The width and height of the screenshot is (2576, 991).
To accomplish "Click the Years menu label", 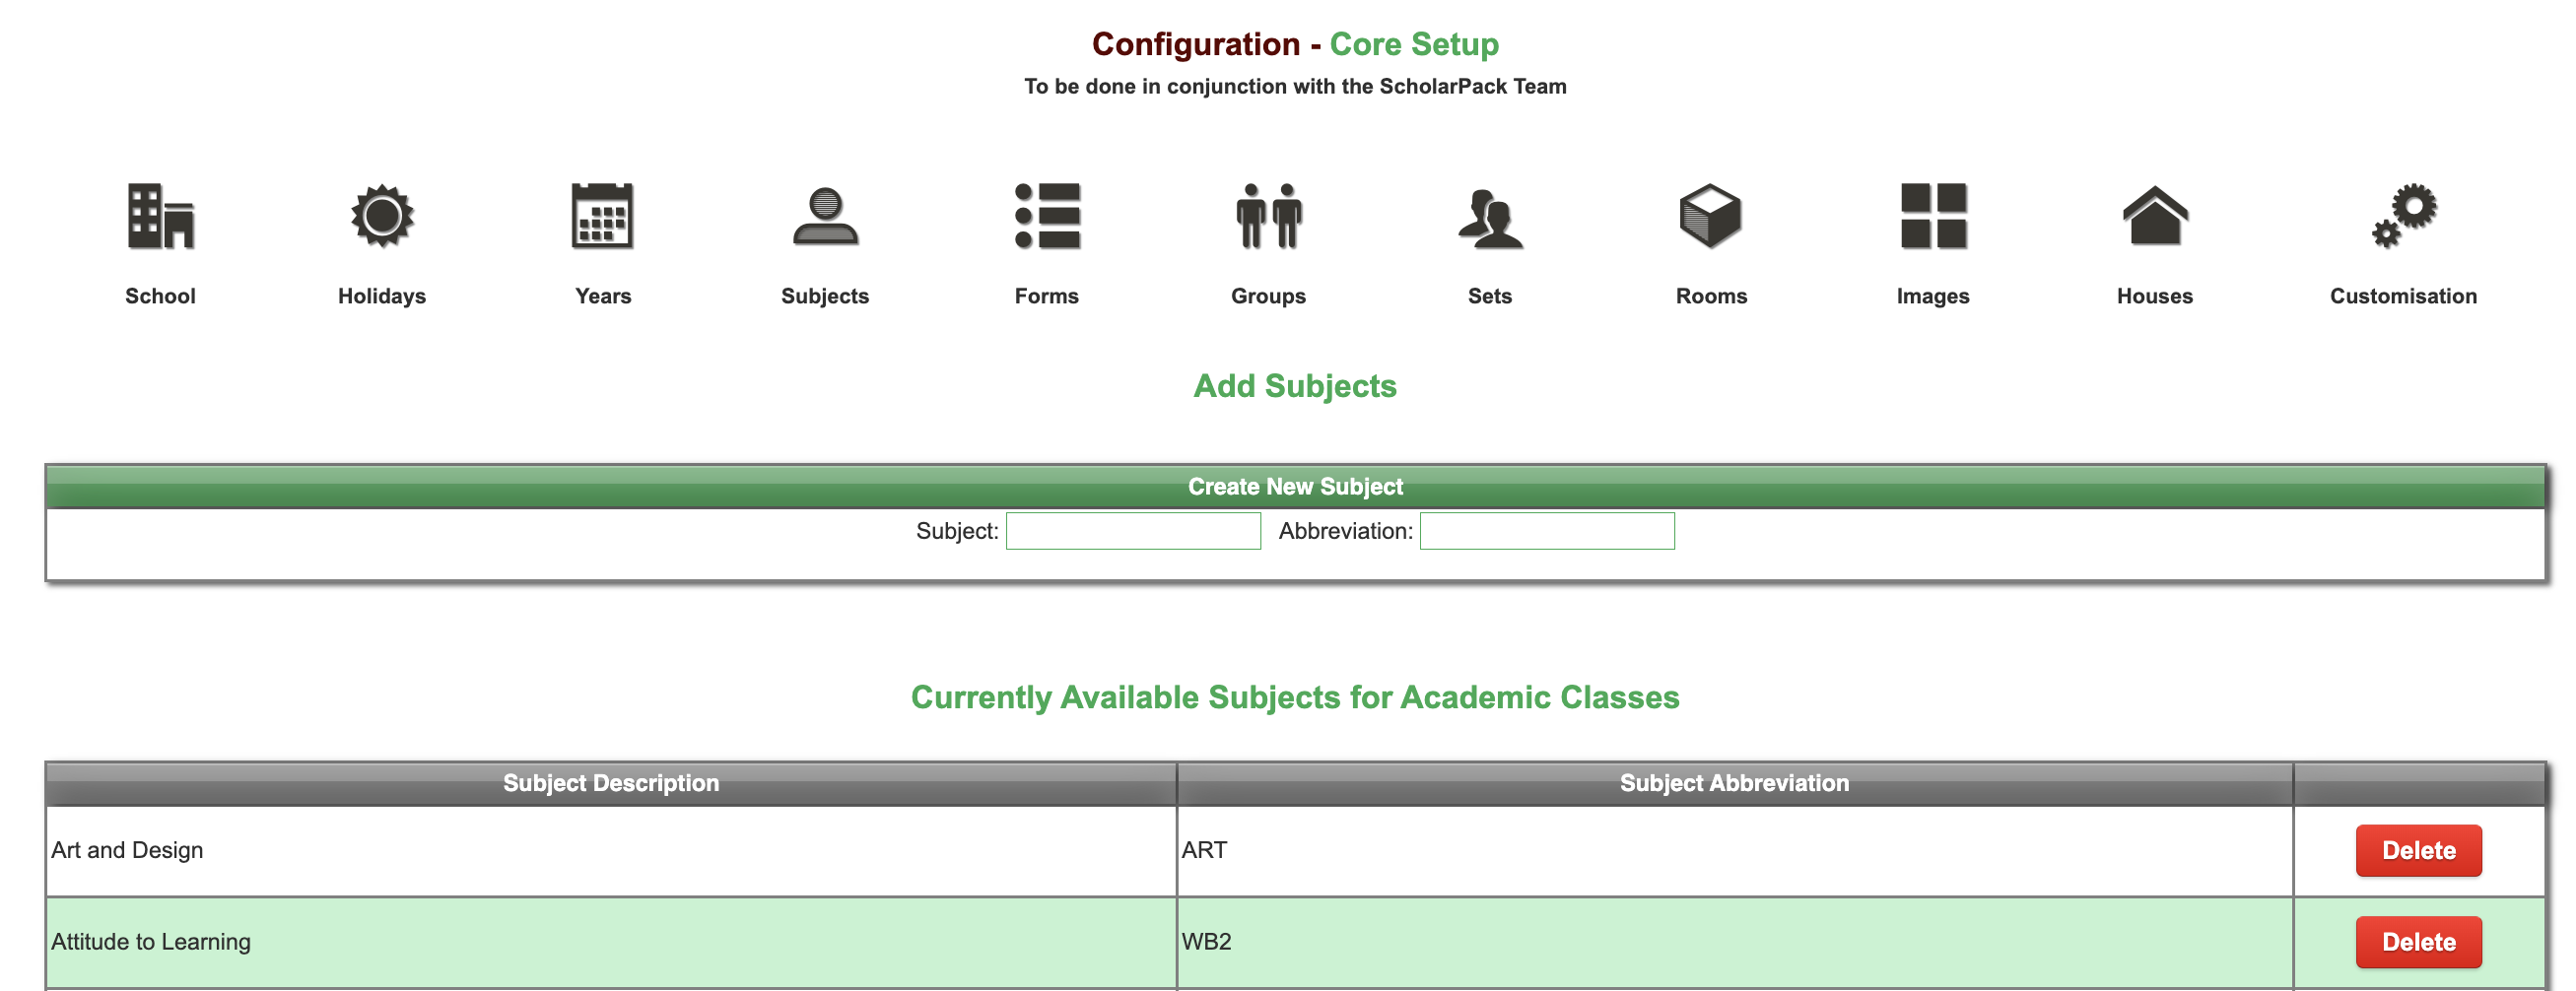I will [x=603, y=296].
